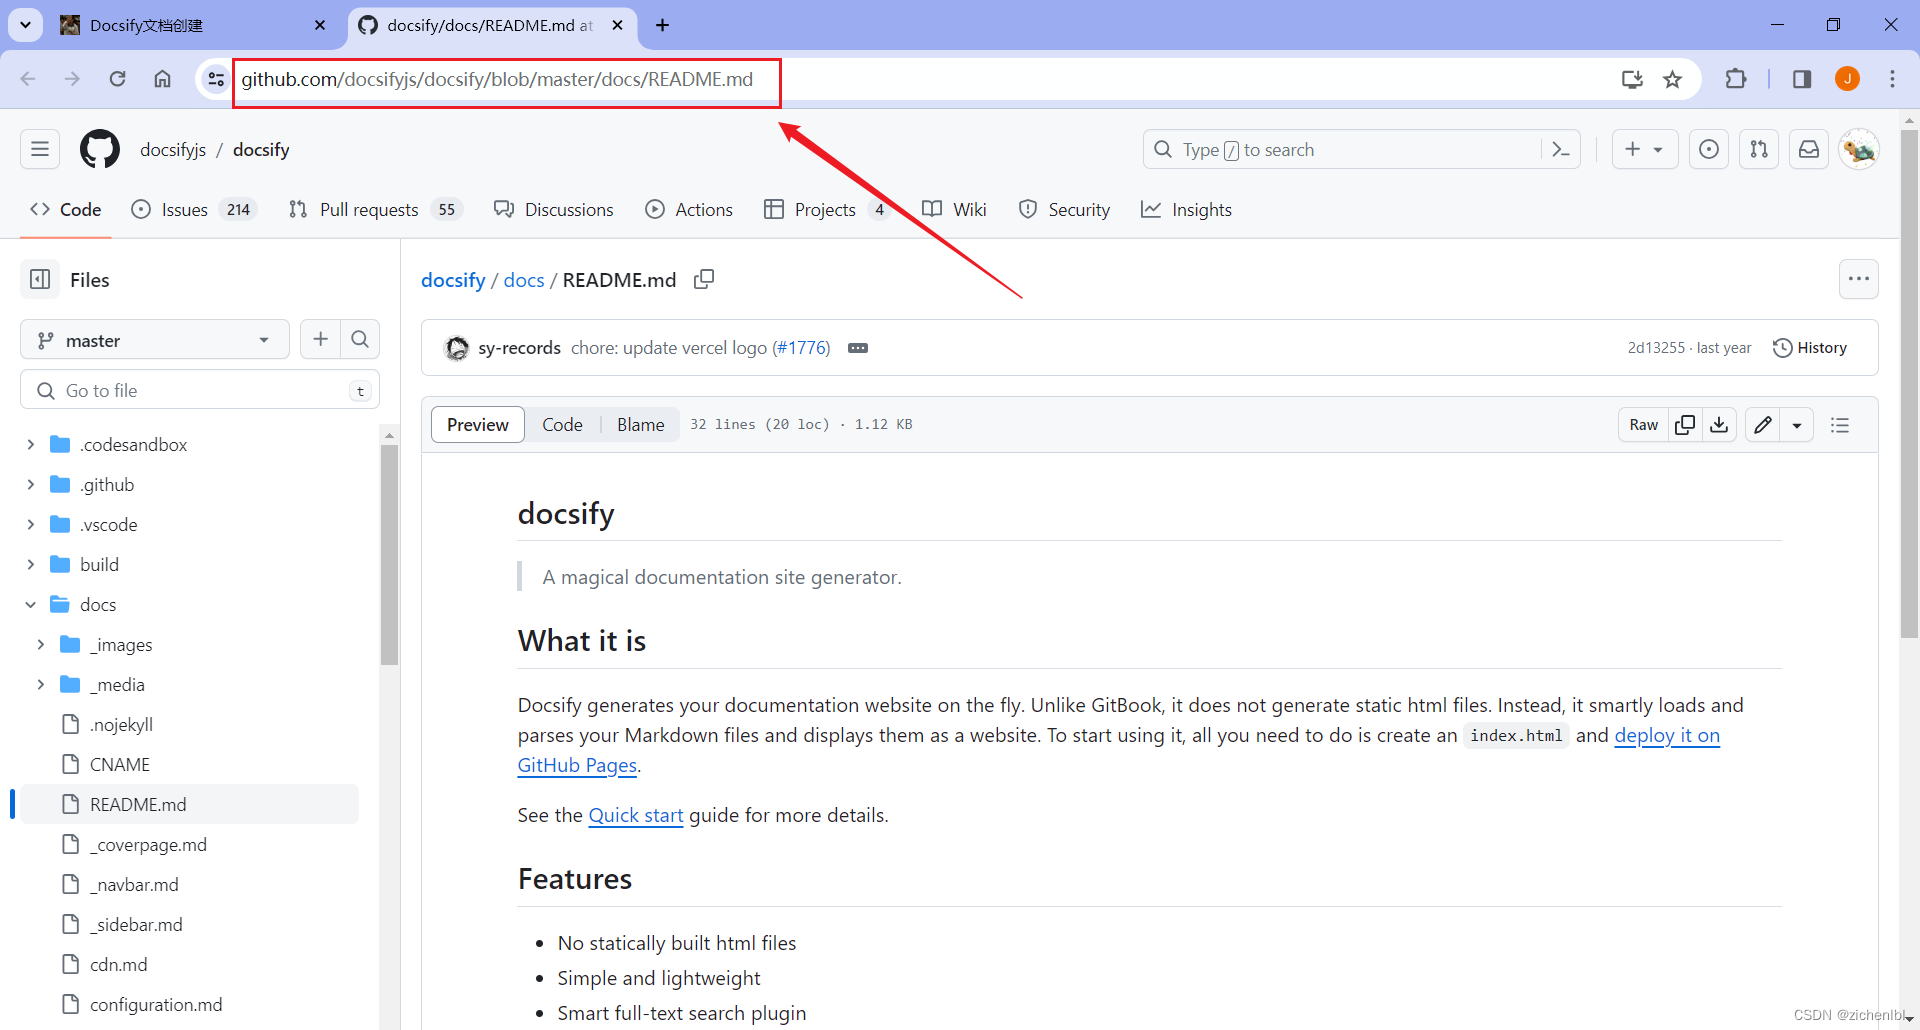Expand the .github folder
The image size is (1920, 1030).
click(x=31, y=484)
